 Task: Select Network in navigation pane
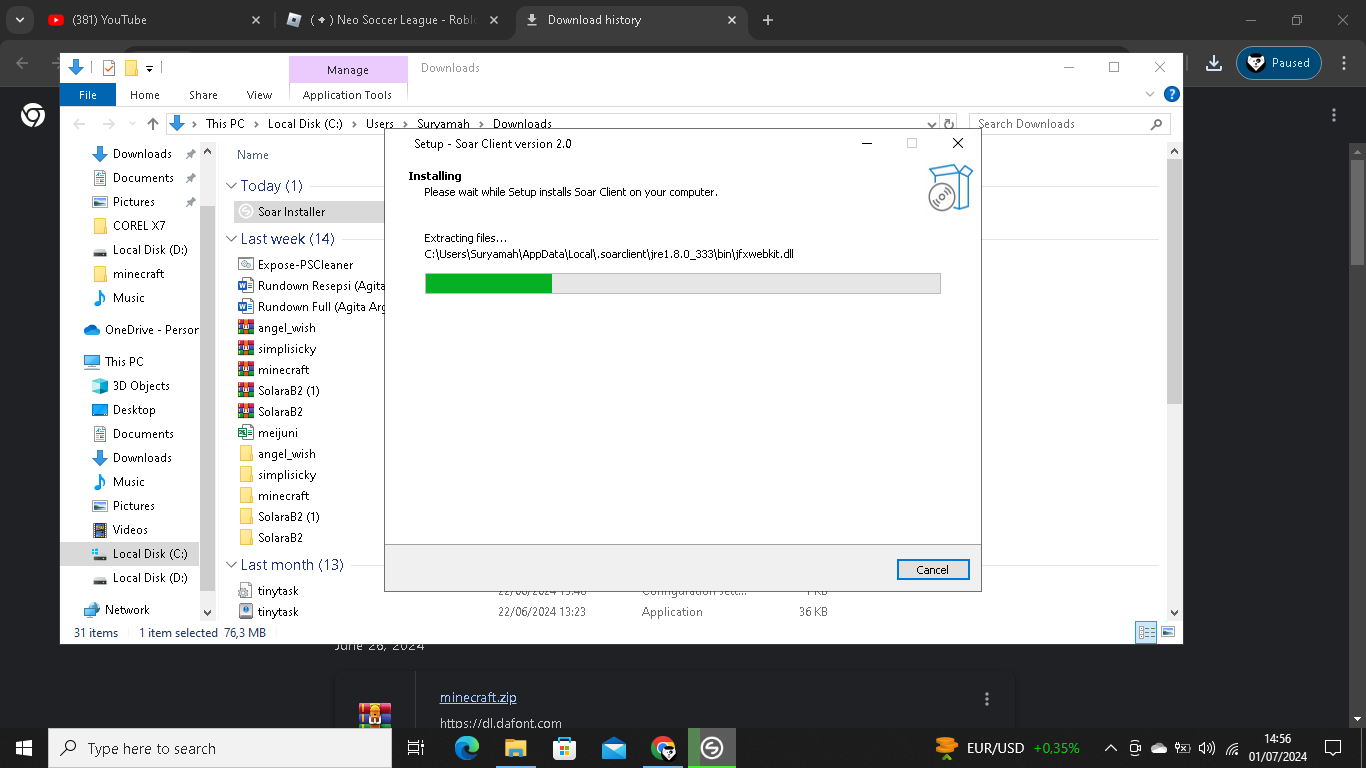coord(127,610)
